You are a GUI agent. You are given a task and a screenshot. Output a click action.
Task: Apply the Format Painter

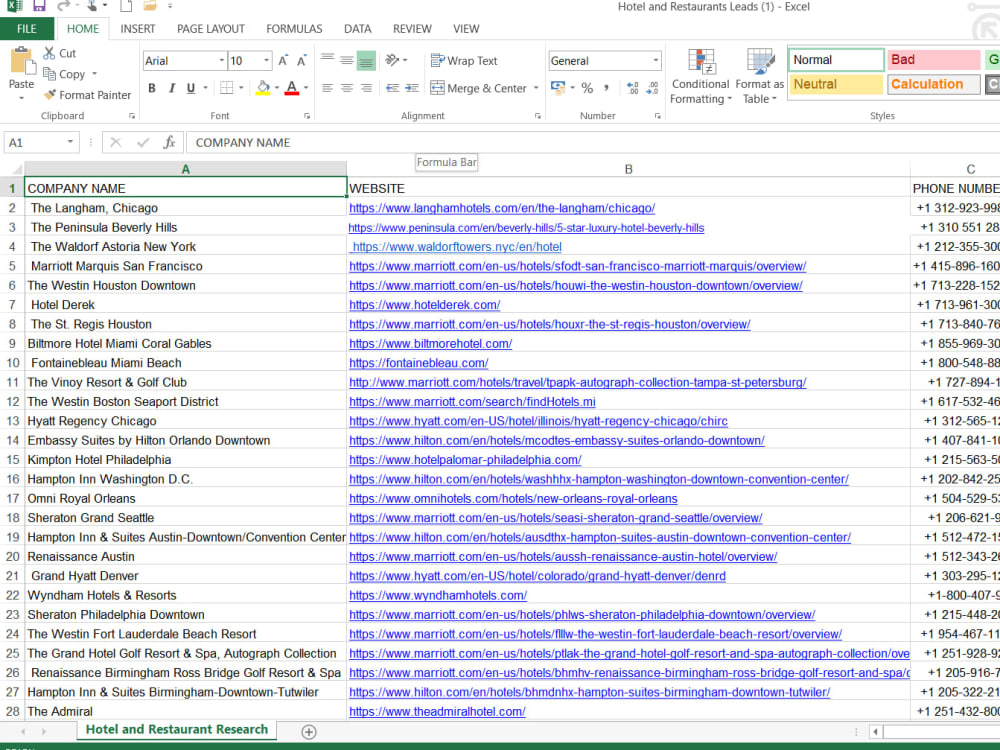pyautogui.click(x=87, y=95)
